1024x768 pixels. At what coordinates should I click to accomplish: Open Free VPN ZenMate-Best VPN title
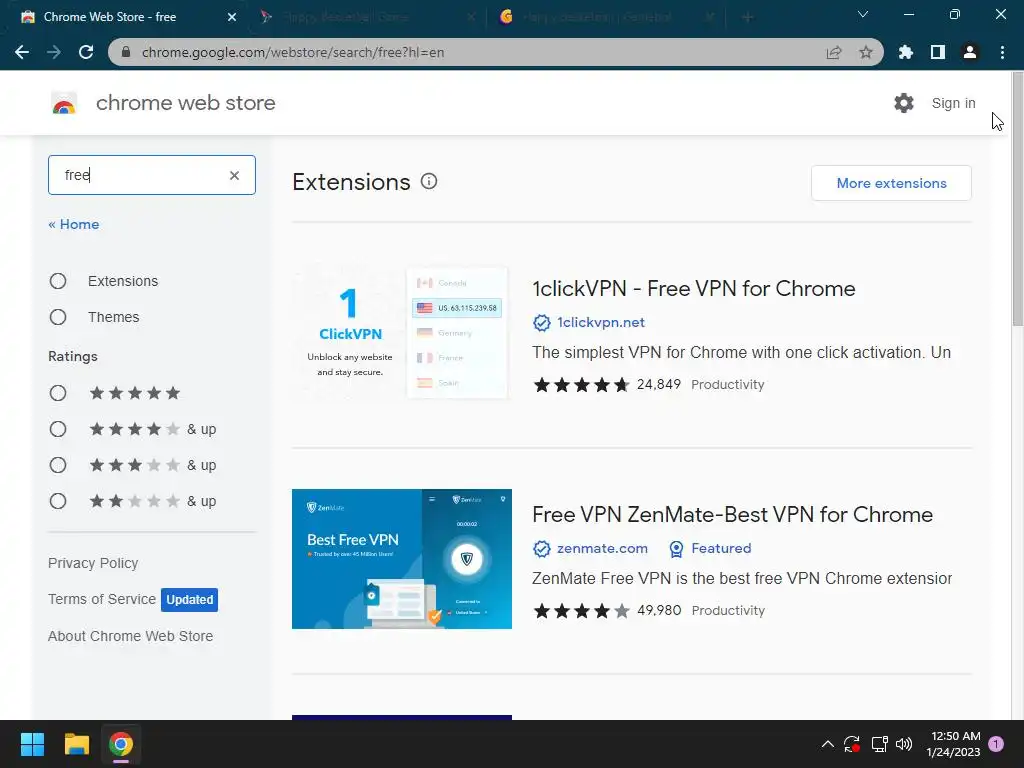(732, 515)
